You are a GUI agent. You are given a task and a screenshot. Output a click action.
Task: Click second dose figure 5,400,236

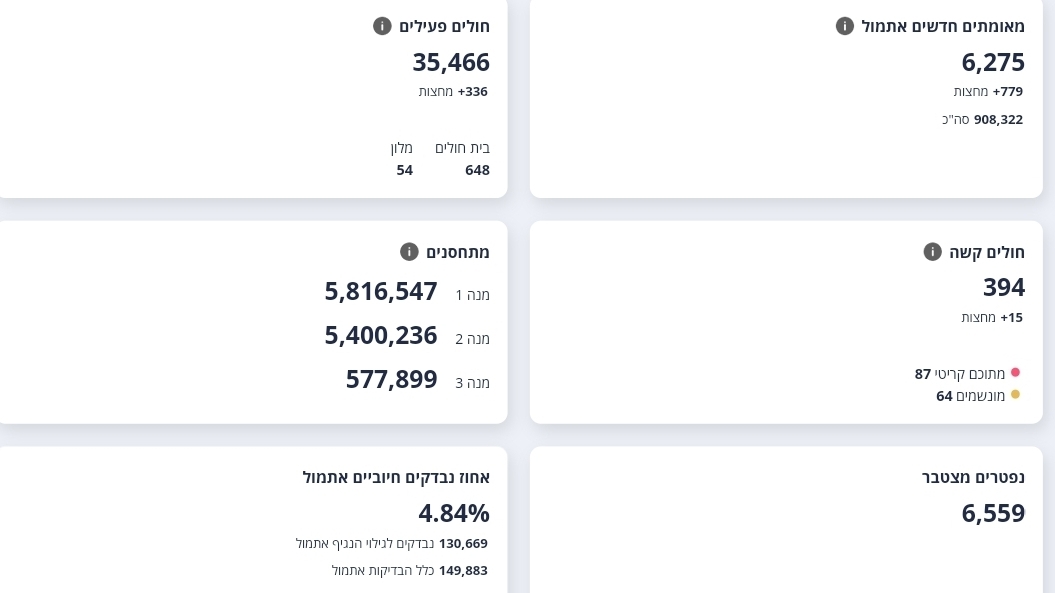[x=381, y=336]
